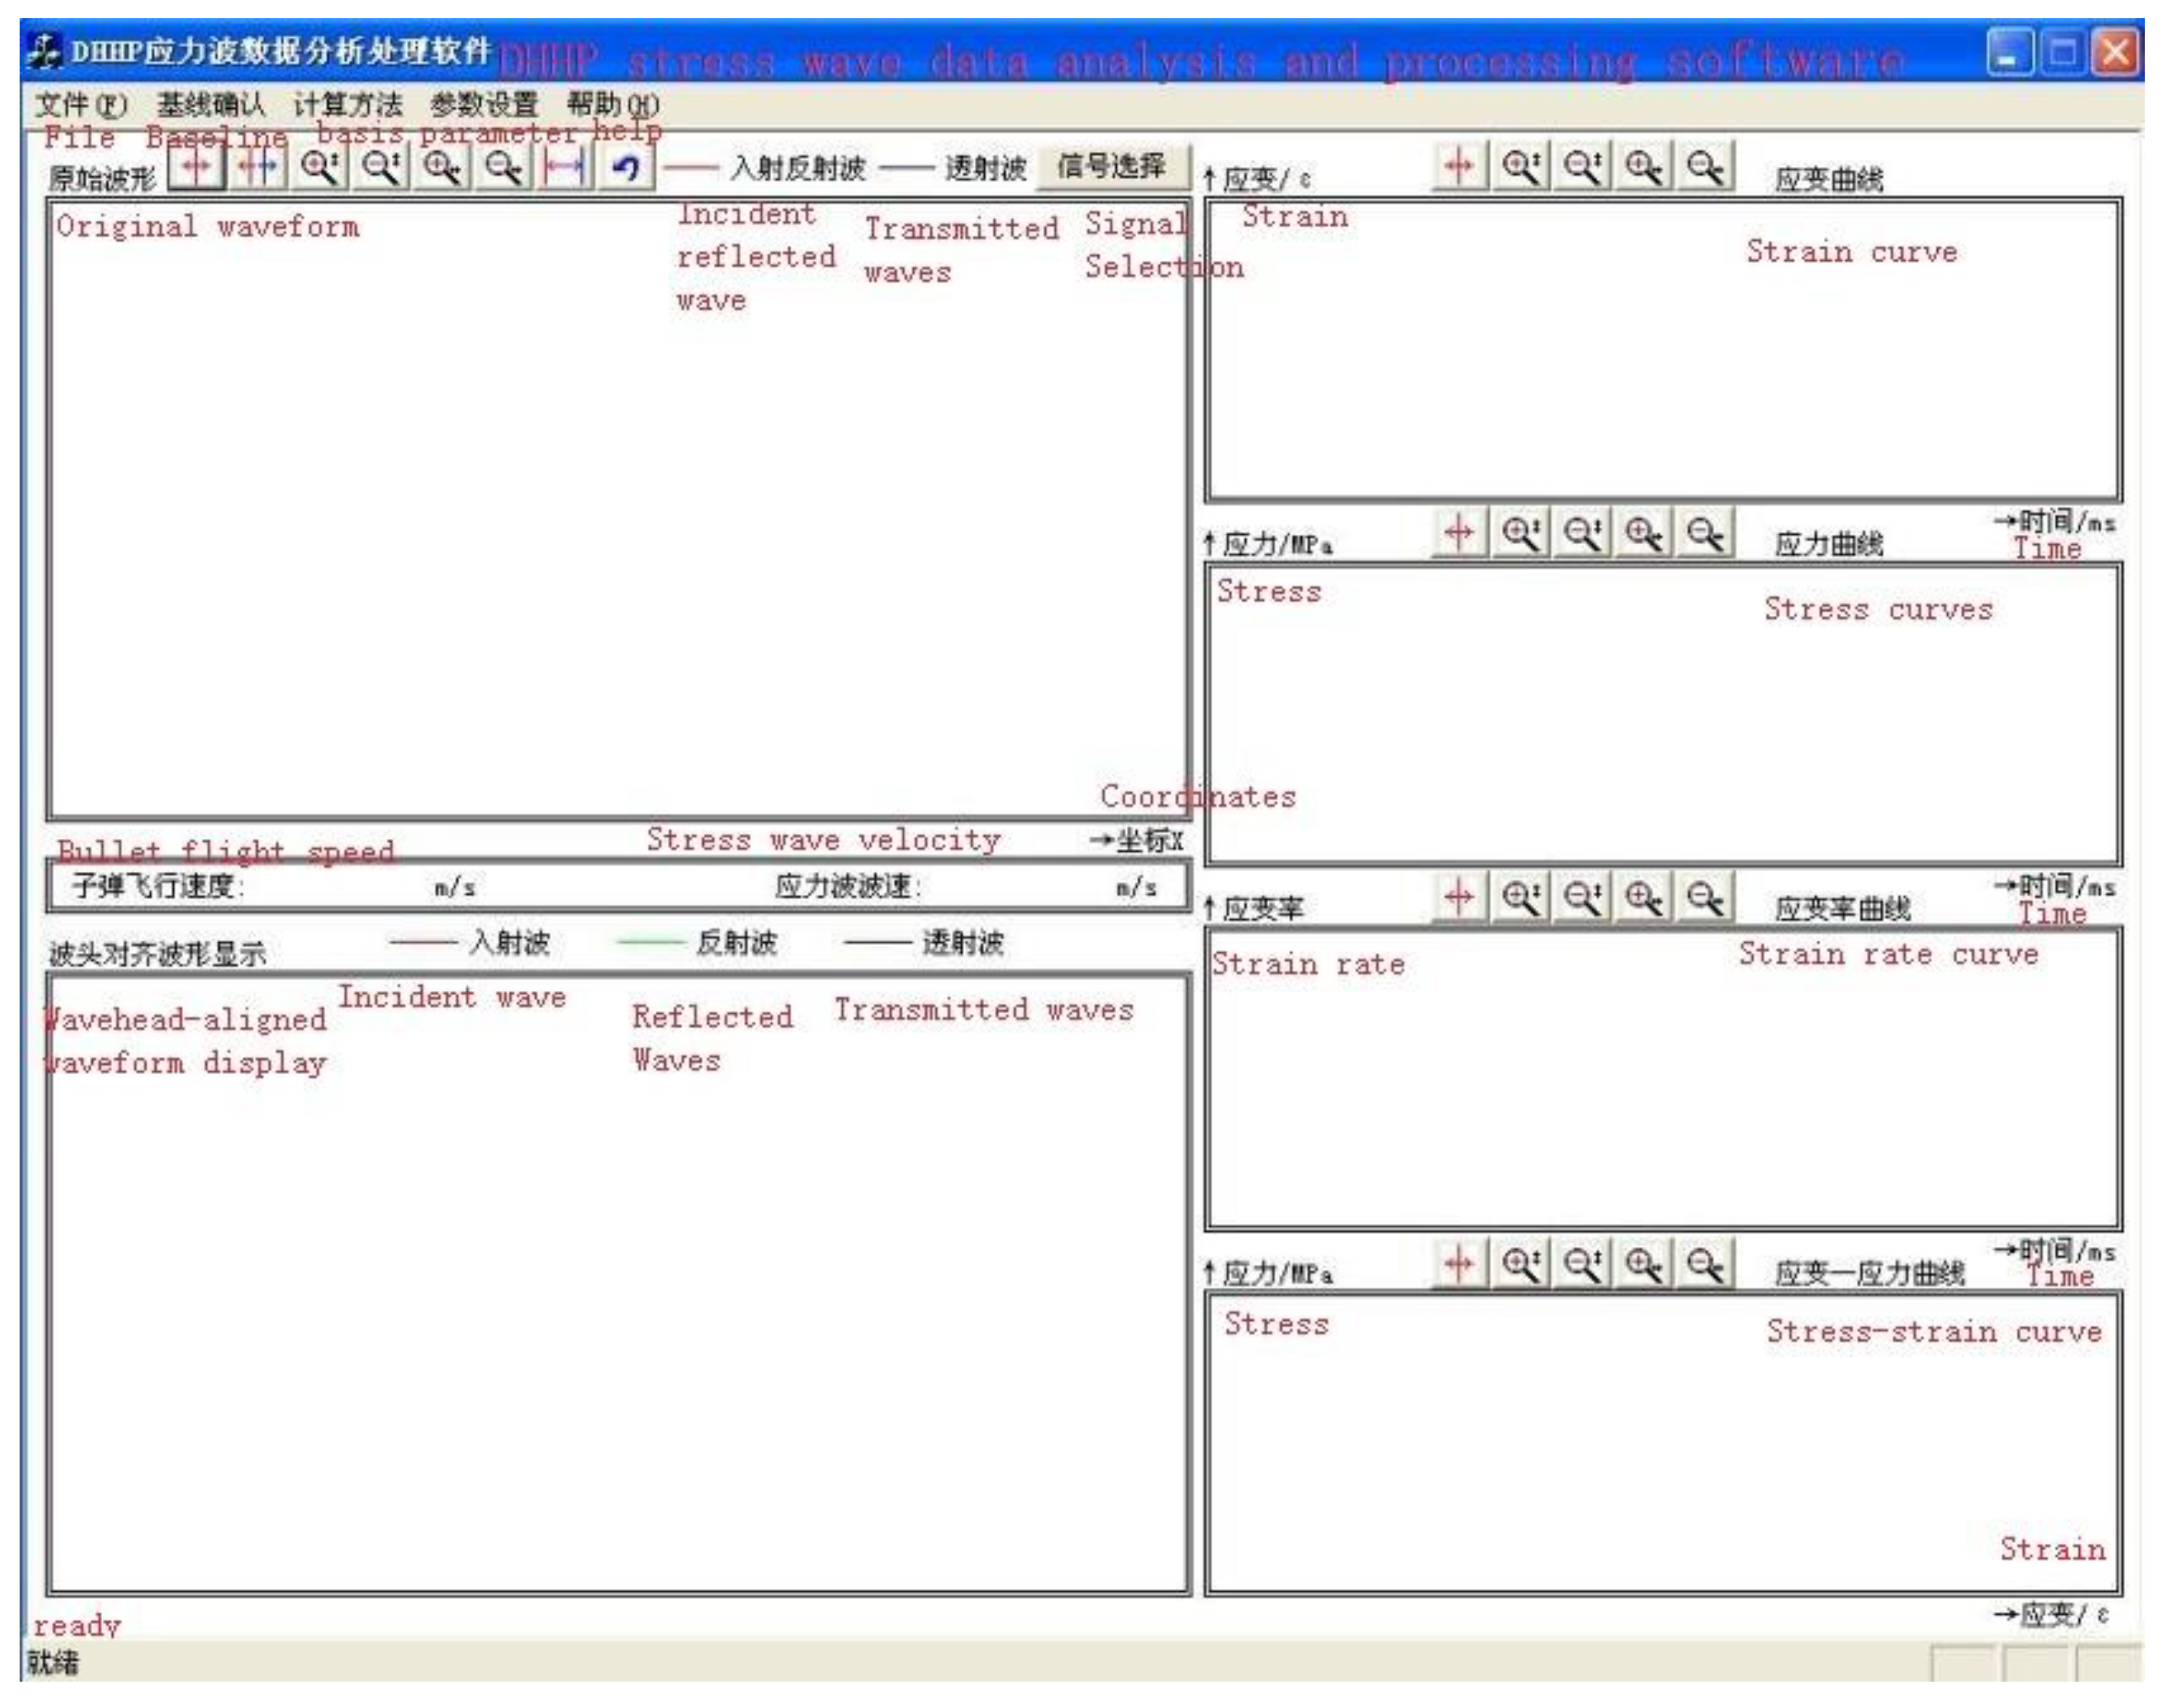Click horizontal zoom-out icon for original waveform
The image size is (2165, 1708).
[x=503, y=166]
